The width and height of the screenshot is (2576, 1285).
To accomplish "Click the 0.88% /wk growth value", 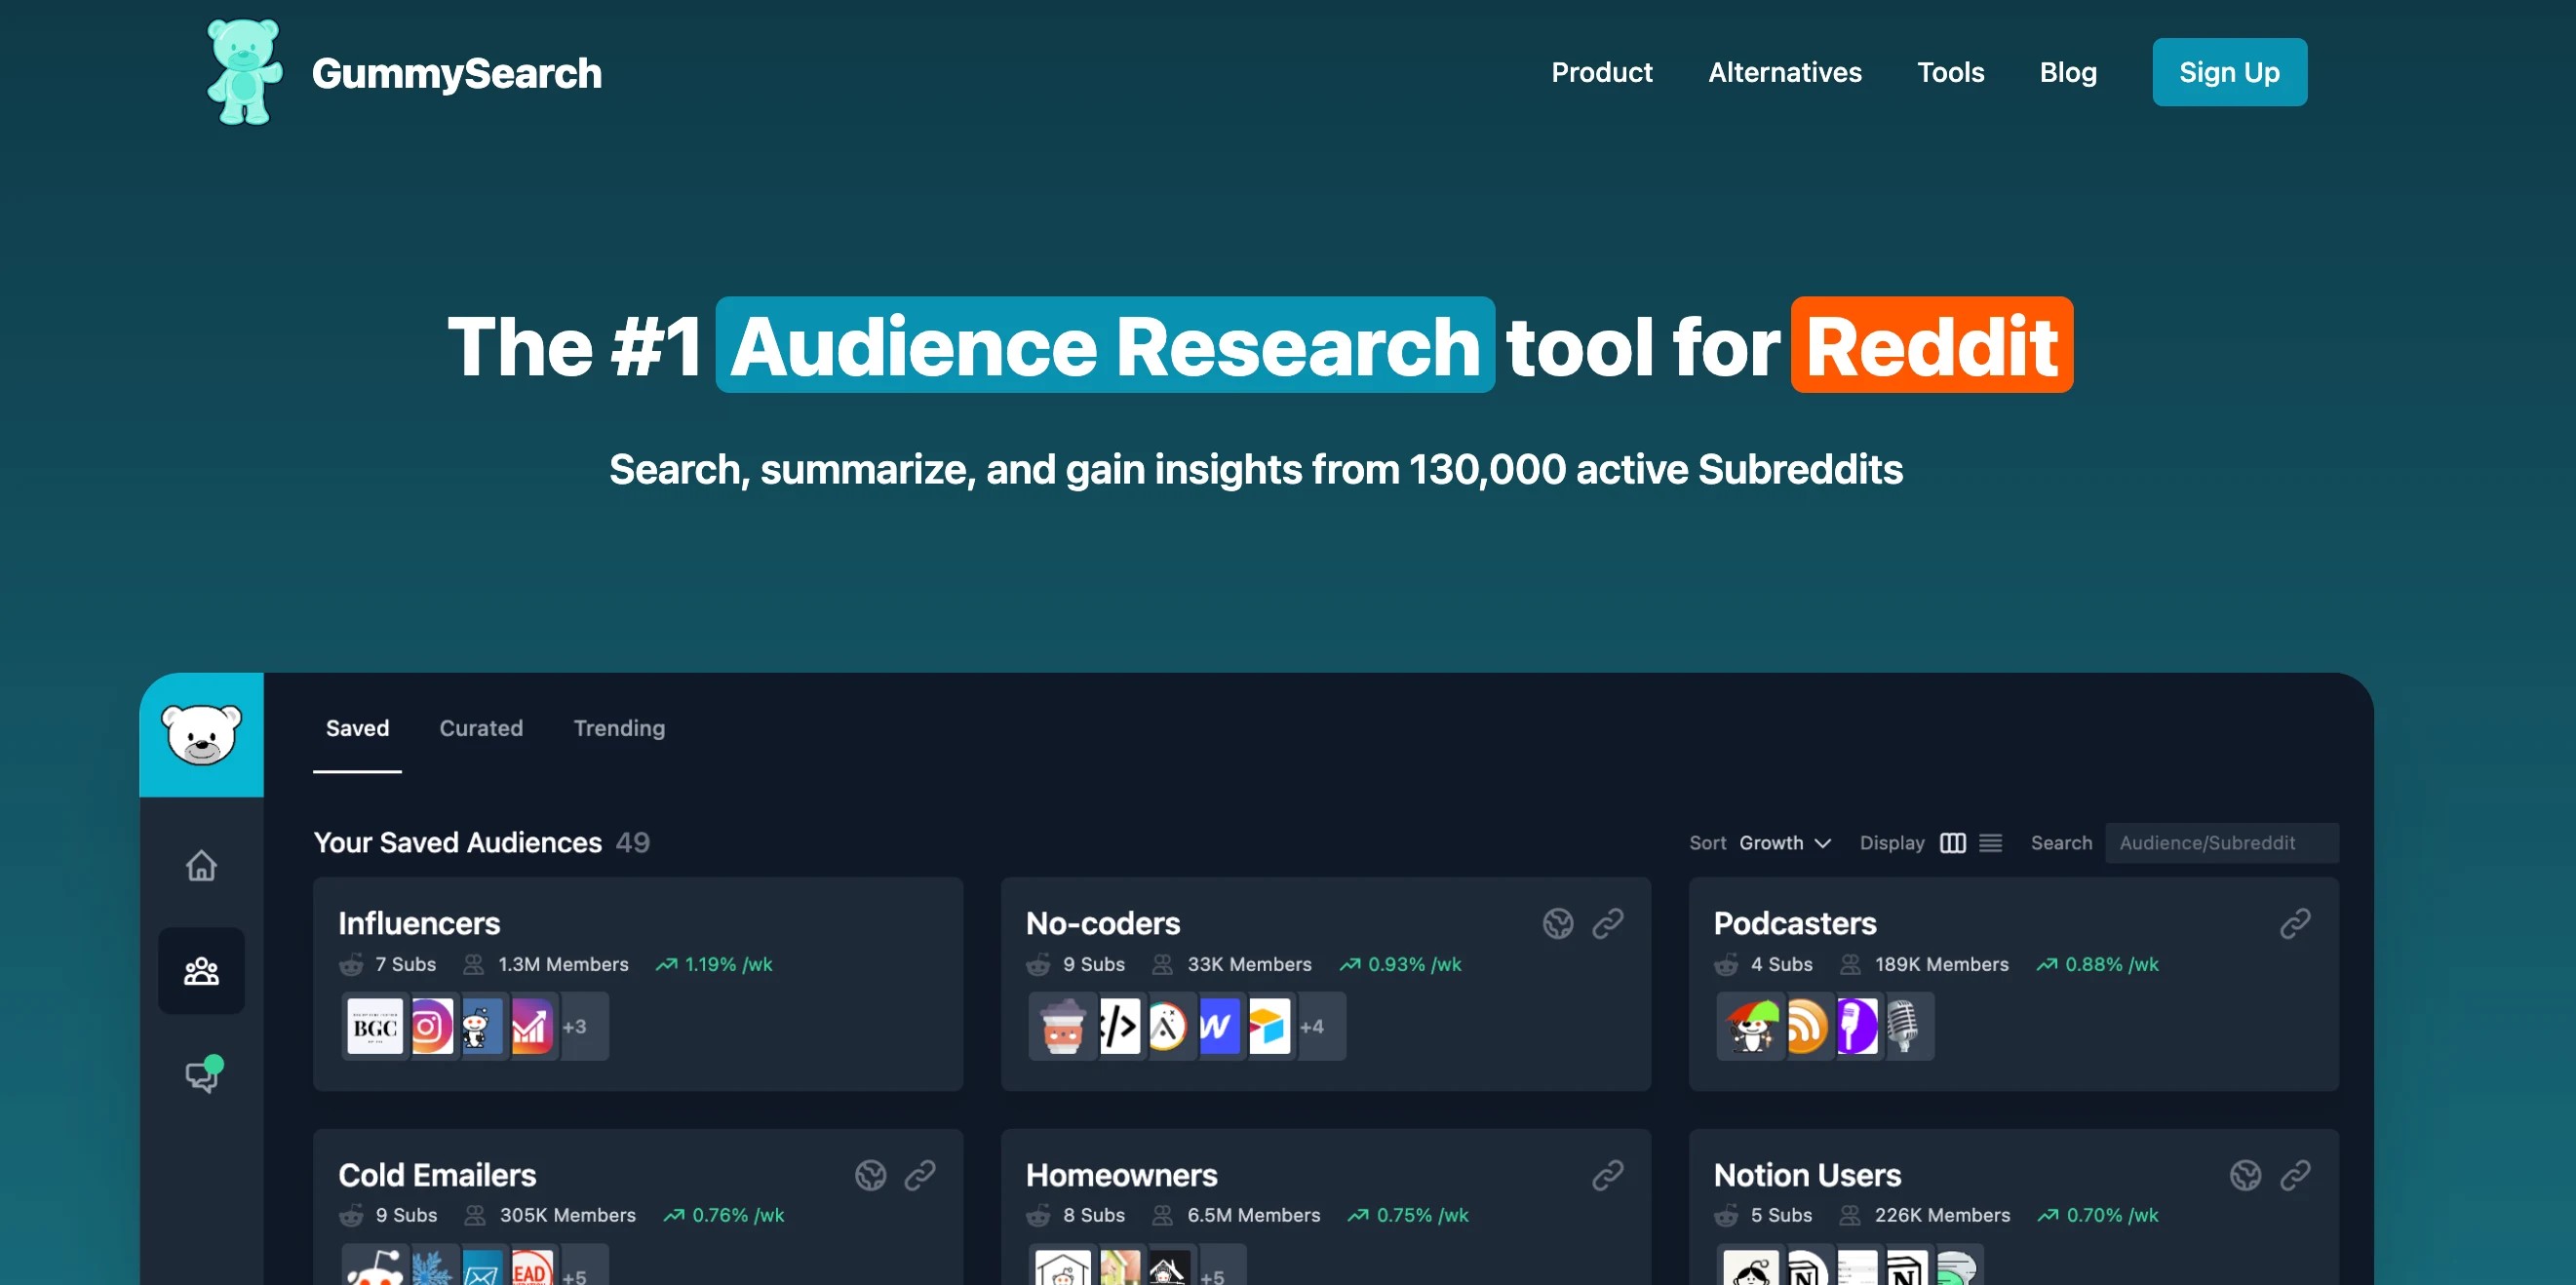I will [x=2112, y=964].
